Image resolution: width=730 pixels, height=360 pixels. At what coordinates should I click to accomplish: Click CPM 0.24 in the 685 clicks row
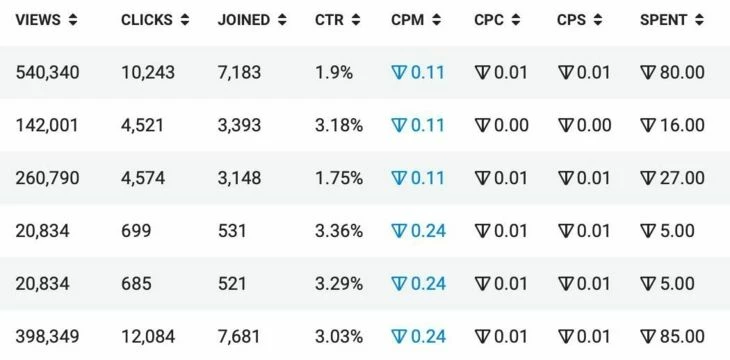(x=418, y=283)
